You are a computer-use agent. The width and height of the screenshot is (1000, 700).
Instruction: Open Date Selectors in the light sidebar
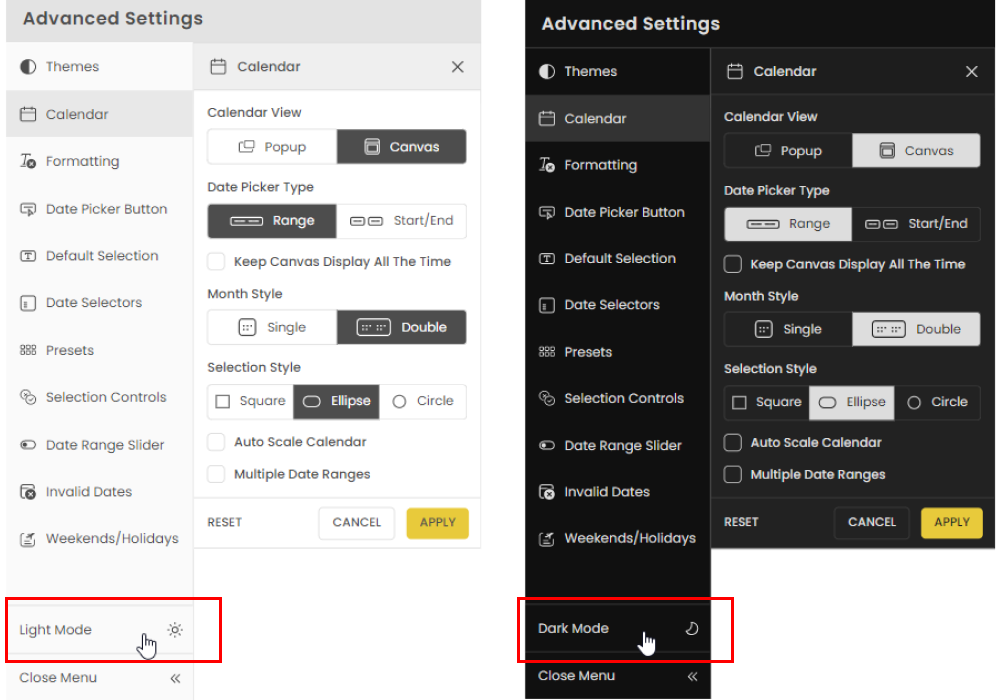click(x=93, y=303)
